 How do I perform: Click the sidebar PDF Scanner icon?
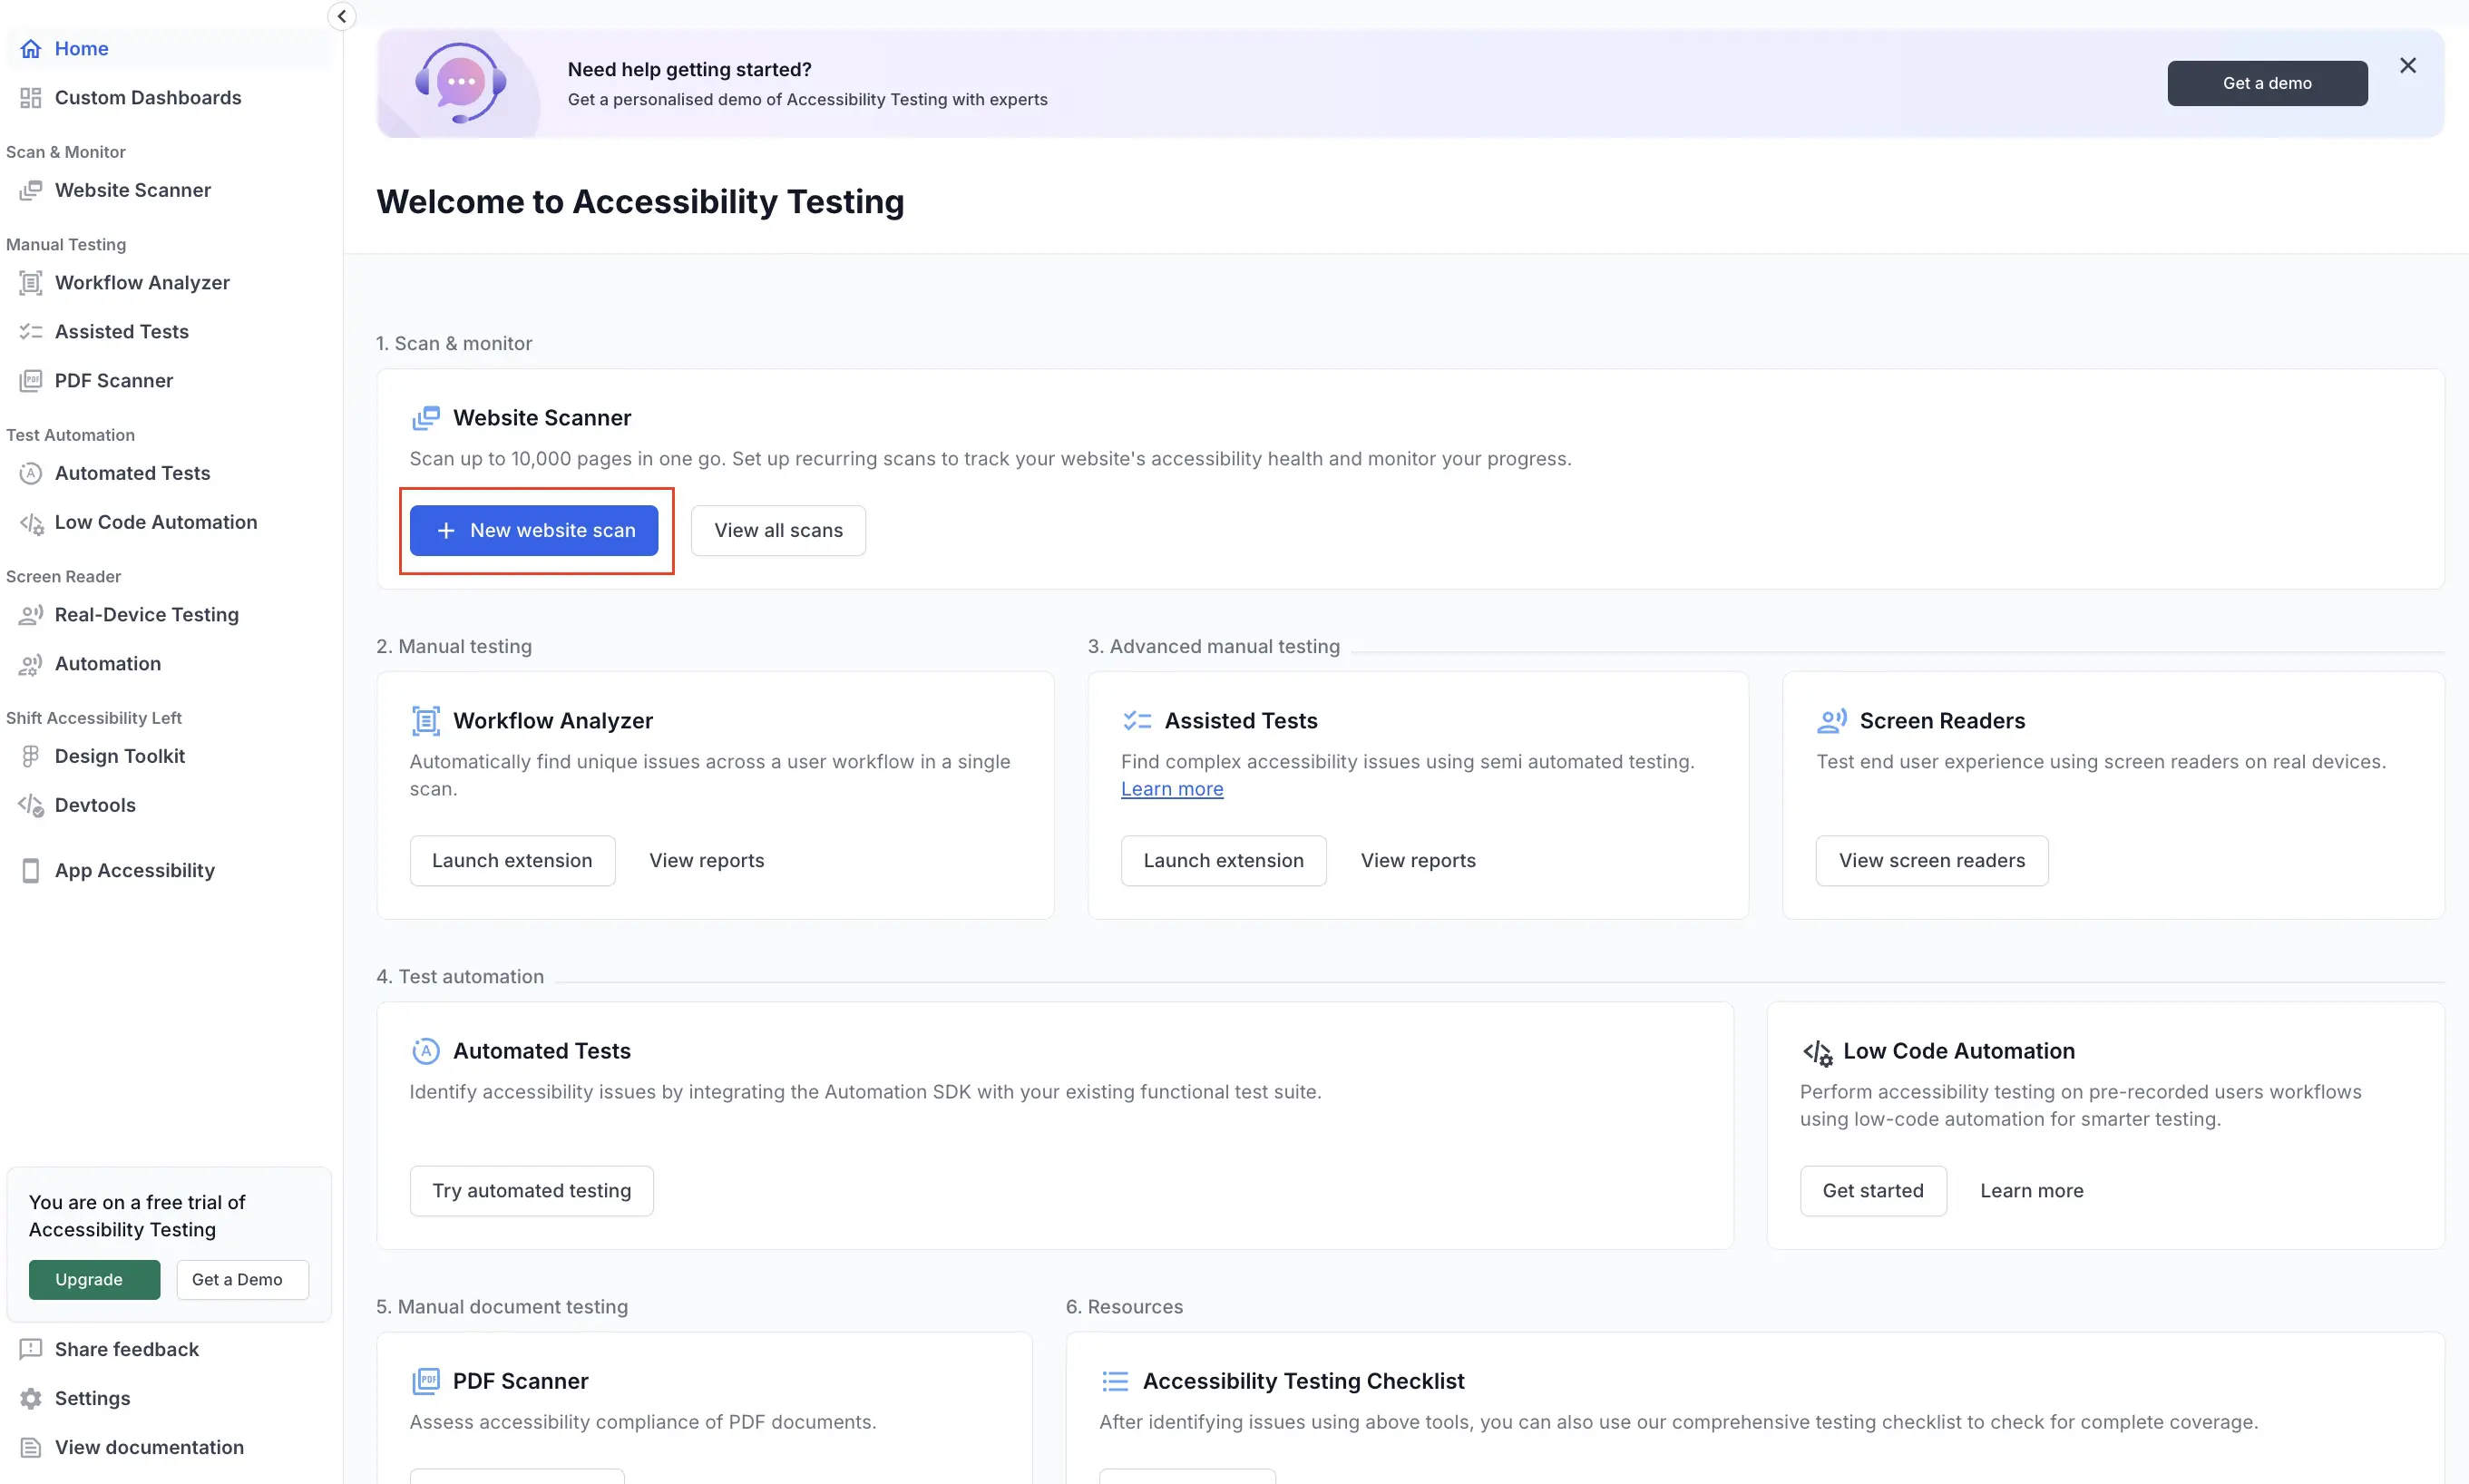[31, 380]
